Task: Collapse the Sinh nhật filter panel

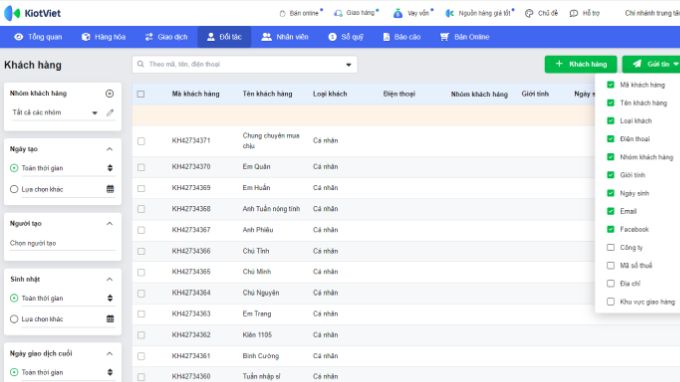Action: click(x=110, y=279)
